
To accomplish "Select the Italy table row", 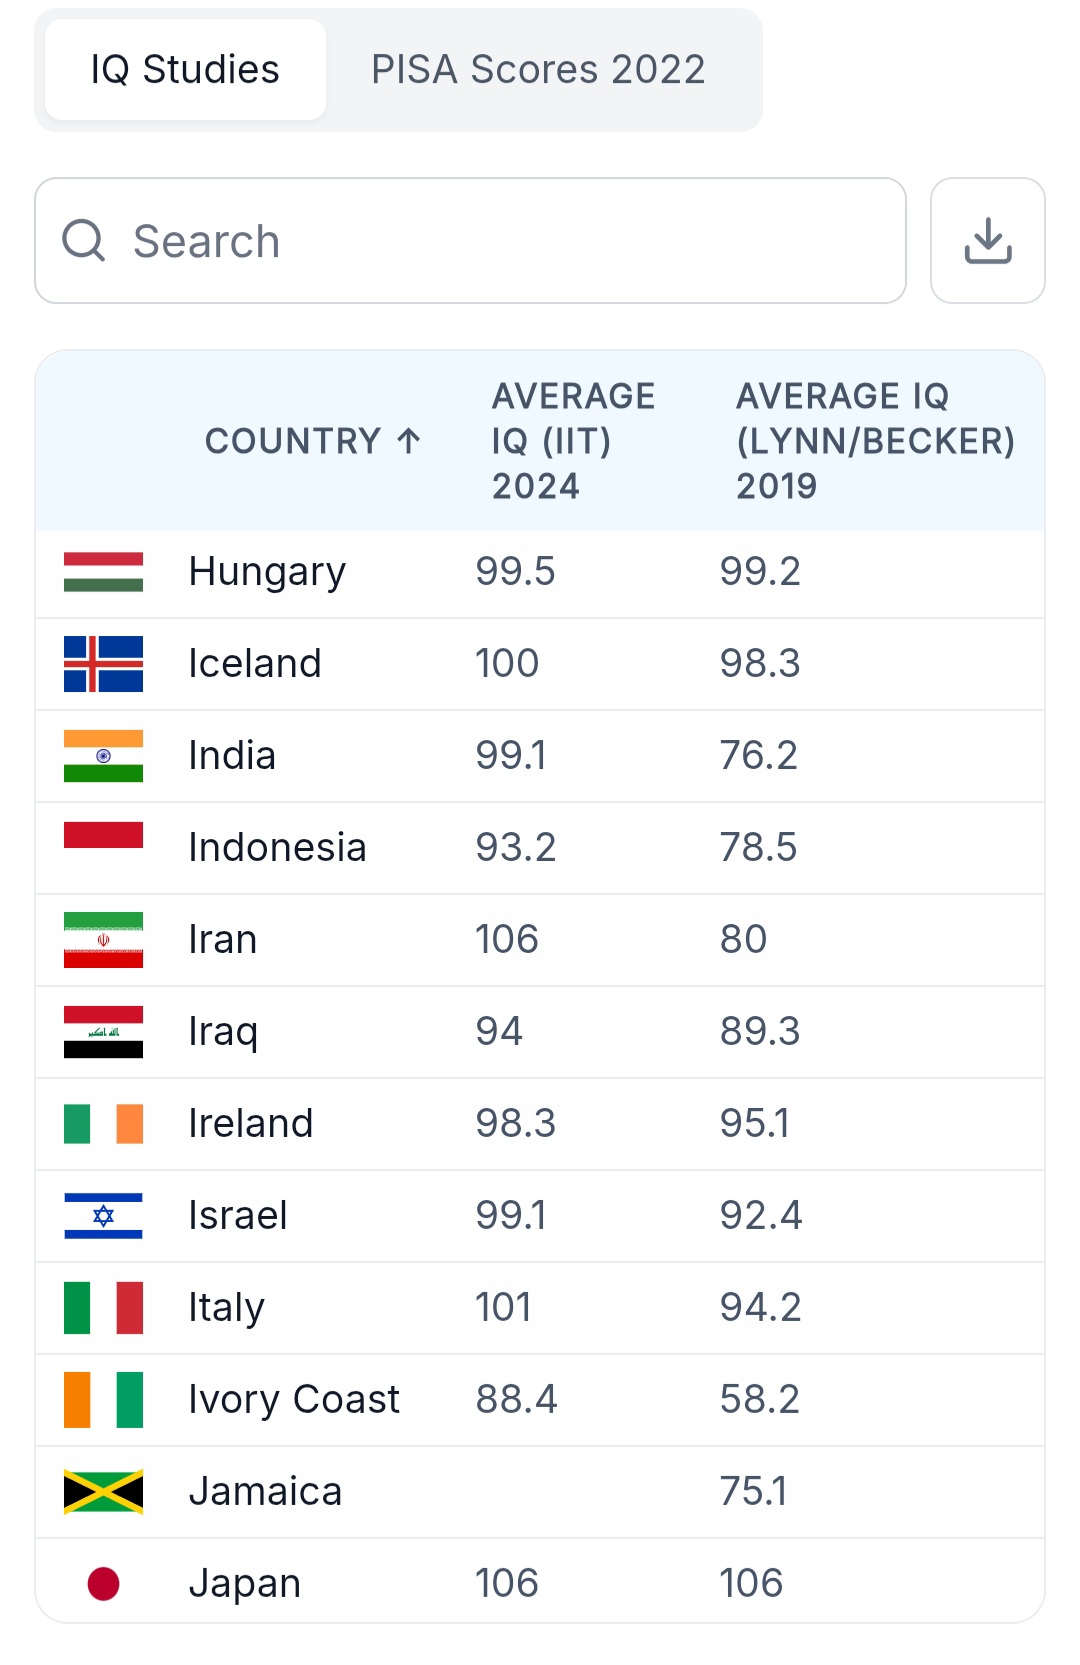I will 540,1308.
